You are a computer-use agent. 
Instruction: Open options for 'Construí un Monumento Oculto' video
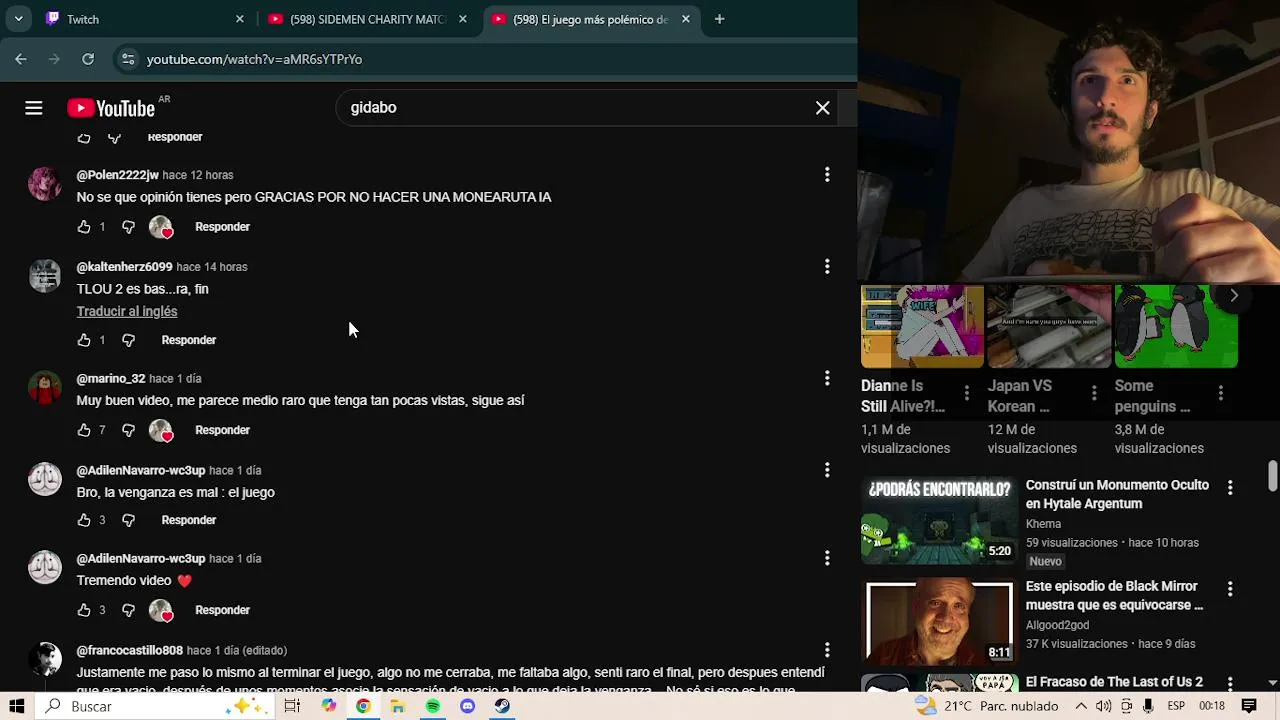[1230, 488]
